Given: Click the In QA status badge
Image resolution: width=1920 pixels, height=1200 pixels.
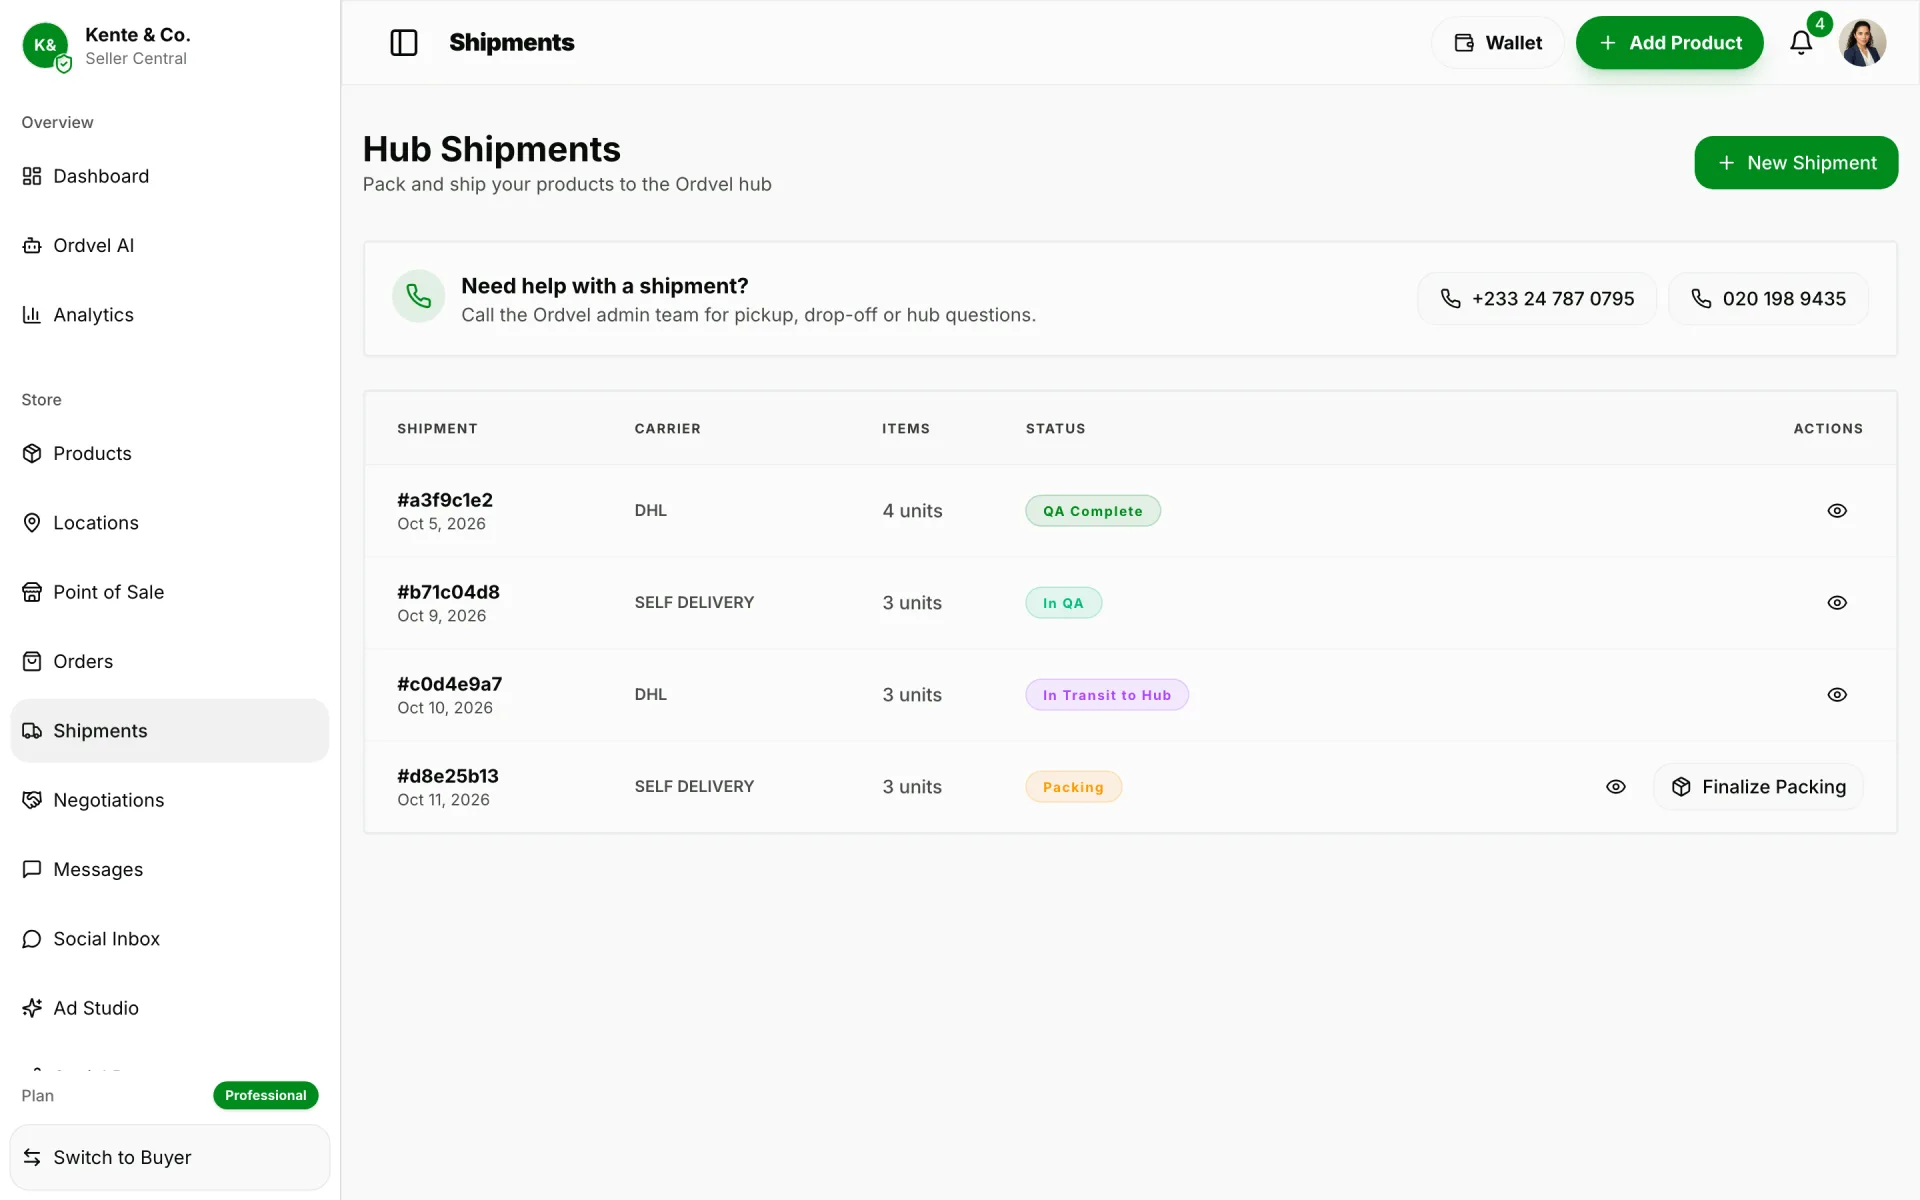Looking at the screenshot, I should [1063, 603].
